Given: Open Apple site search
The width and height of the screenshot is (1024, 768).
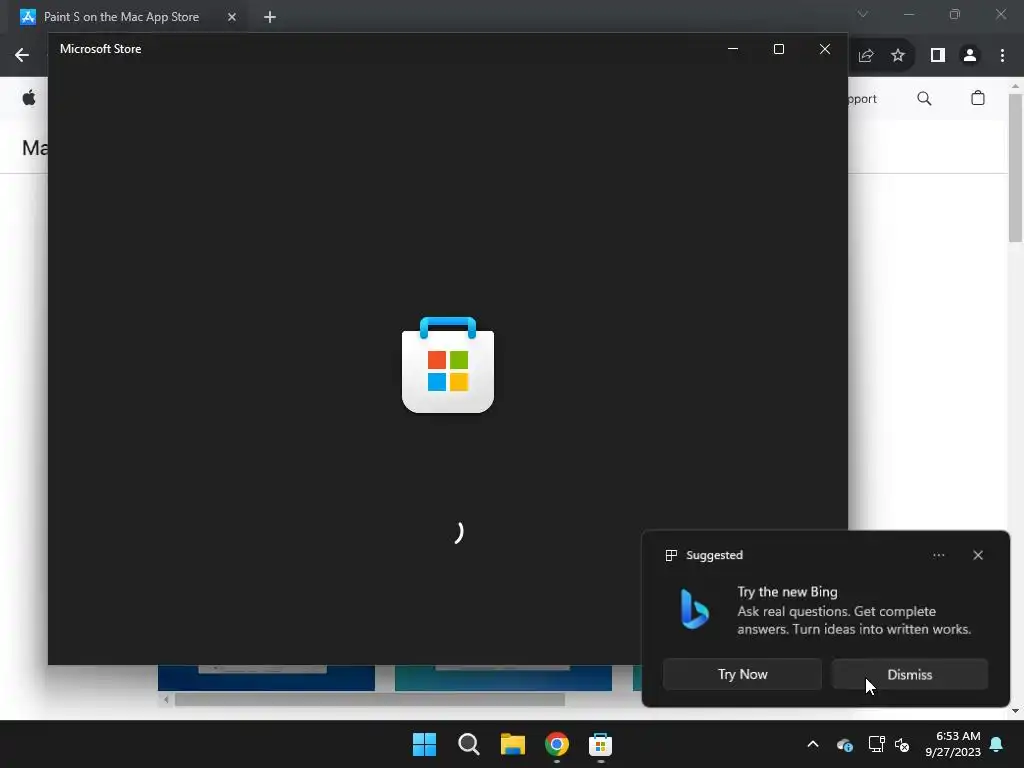Looking at the screenshot, I should 924,99.
